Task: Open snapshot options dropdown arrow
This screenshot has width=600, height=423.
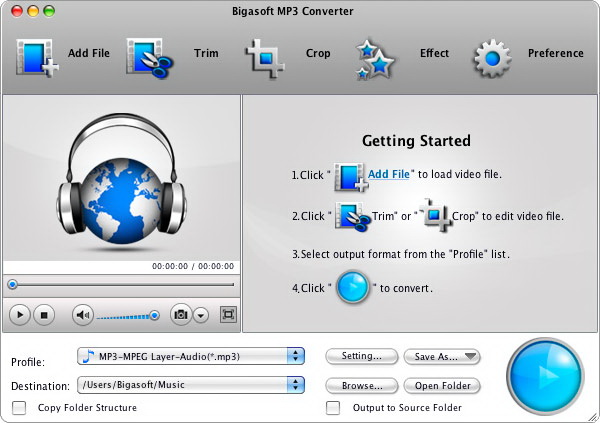Action: pos(201,315)
